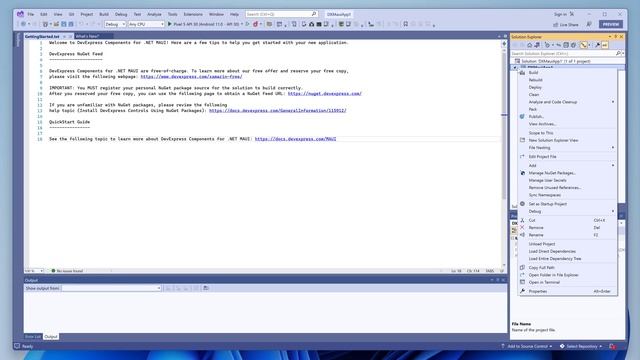Image resolution: width=640 pixels, height=360 pixels.
Task: Follow the docs.devexpress.com GeneralInformation link
Action: tap(278, 110)
